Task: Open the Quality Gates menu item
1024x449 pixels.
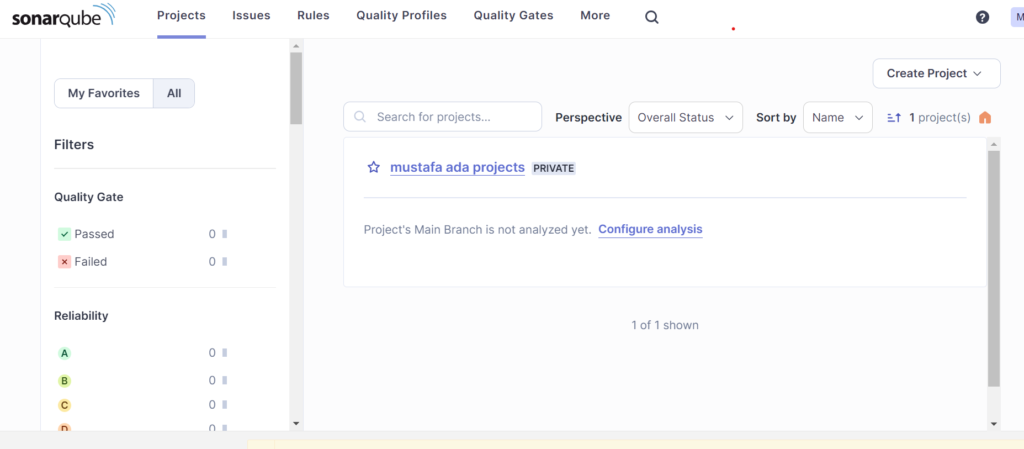Action: (513, 16)
